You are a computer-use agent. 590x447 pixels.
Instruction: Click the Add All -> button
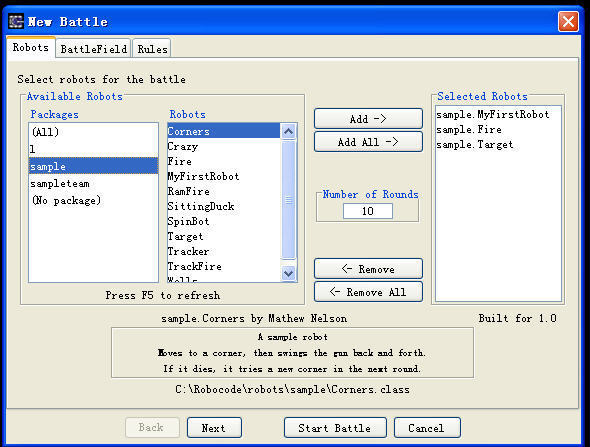[368, 142]
